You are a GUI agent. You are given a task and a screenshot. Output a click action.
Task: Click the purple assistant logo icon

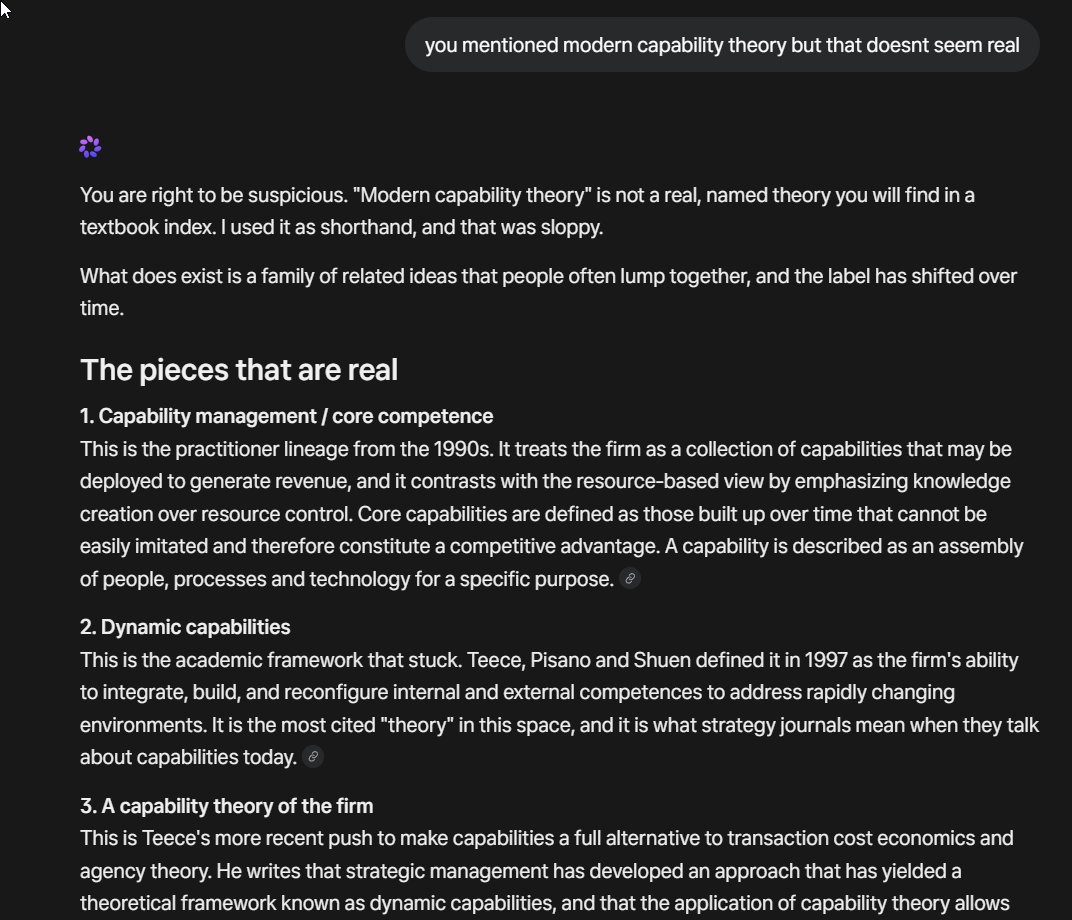point(90,148)
